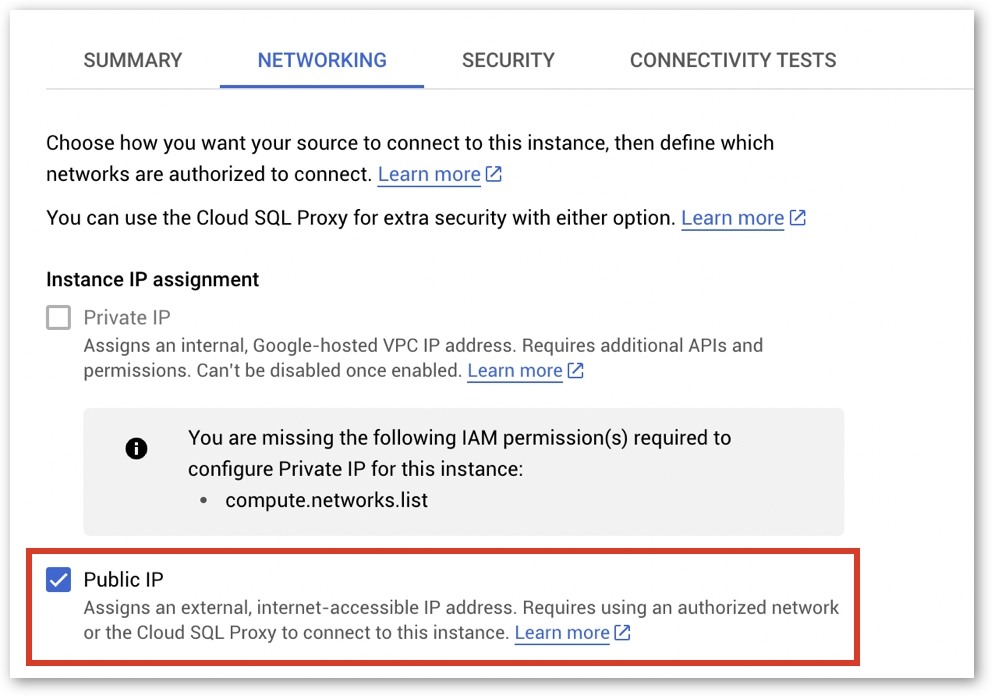This screenshot has width=992, height=696.
Task: Go to the CONNECTIVITY TESTS tab
Action: [733, 60]
